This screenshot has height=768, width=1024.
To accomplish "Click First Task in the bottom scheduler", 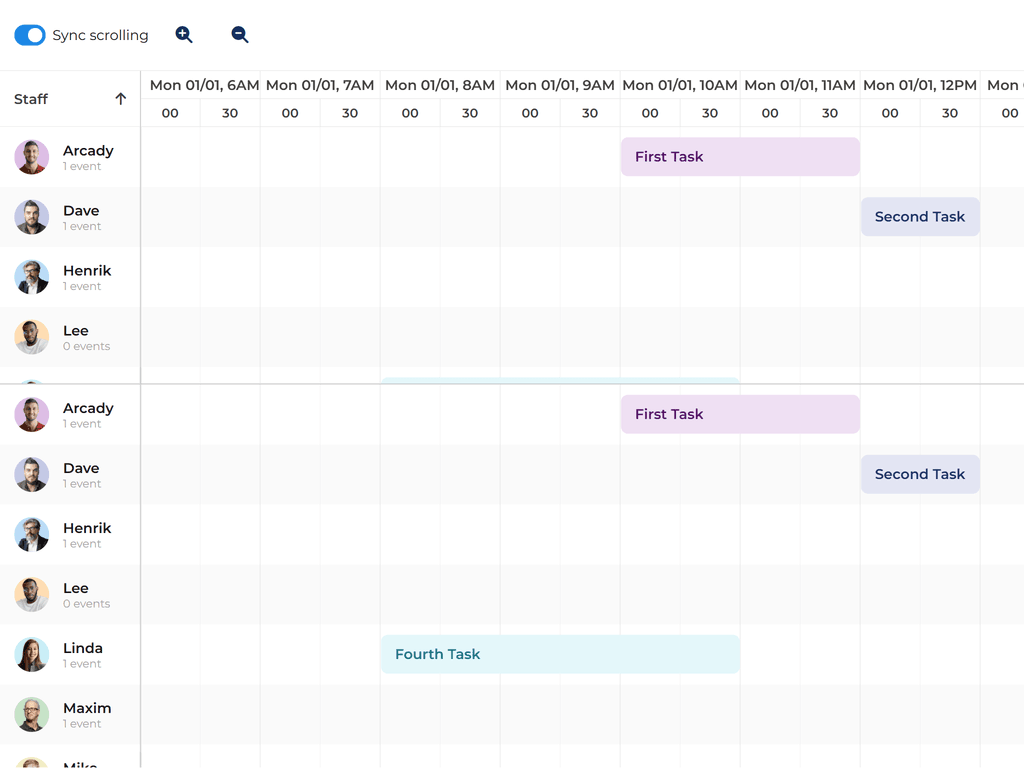I will (x=740, y=414).
